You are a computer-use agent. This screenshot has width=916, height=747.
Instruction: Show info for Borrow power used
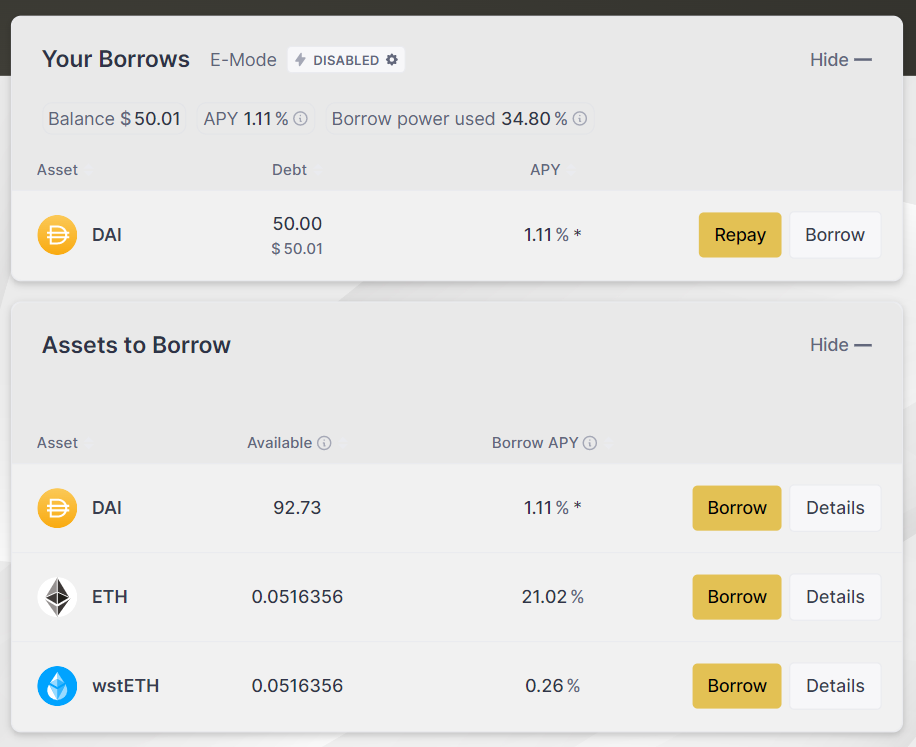pyautogui.click(x=580, y=119)
